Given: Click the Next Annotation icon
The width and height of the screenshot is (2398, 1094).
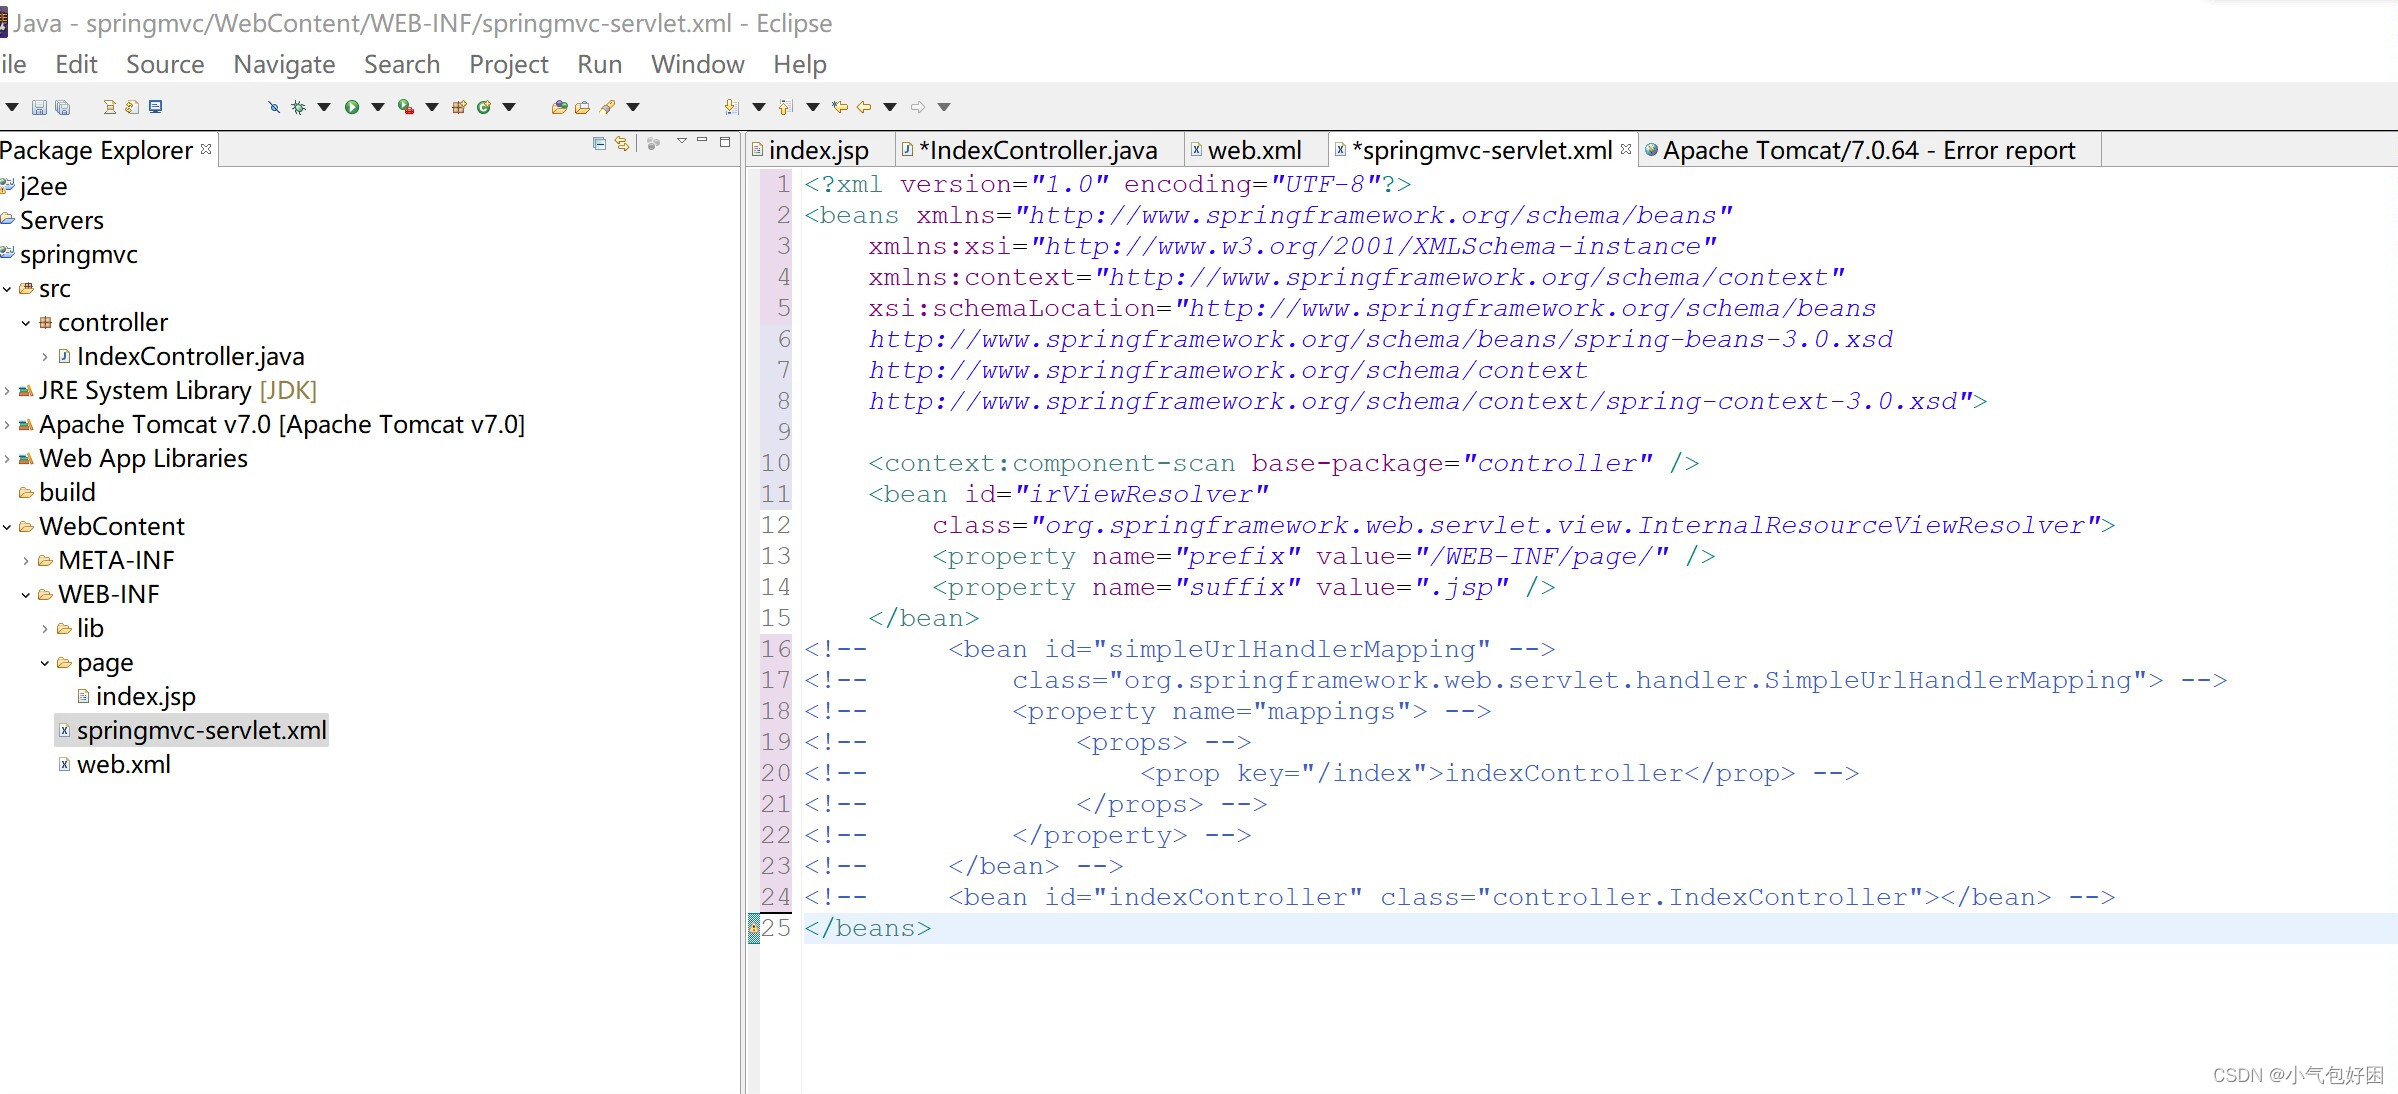Looking at the screenshot, I should (731, 107).
